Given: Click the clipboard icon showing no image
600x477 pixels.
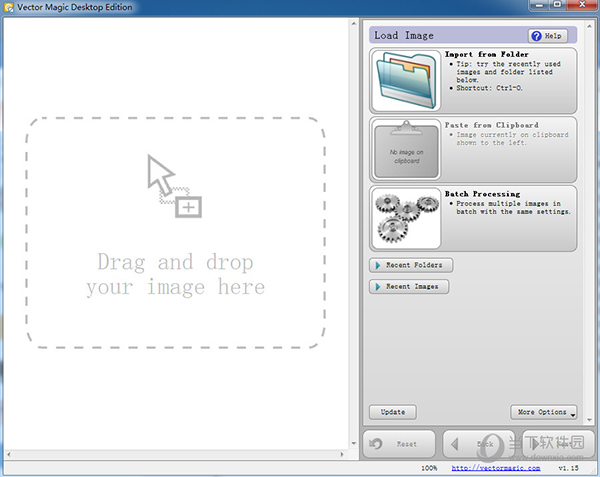Looking at the screenshot, I should tap(406, 150).
